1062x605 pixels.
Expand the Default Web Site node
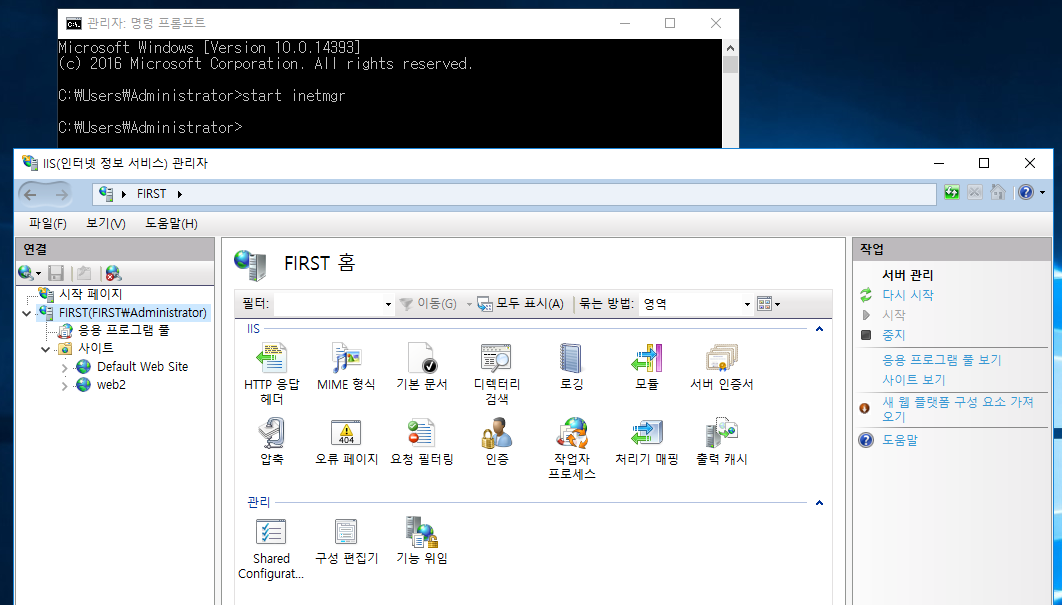[x=64, y=368]
